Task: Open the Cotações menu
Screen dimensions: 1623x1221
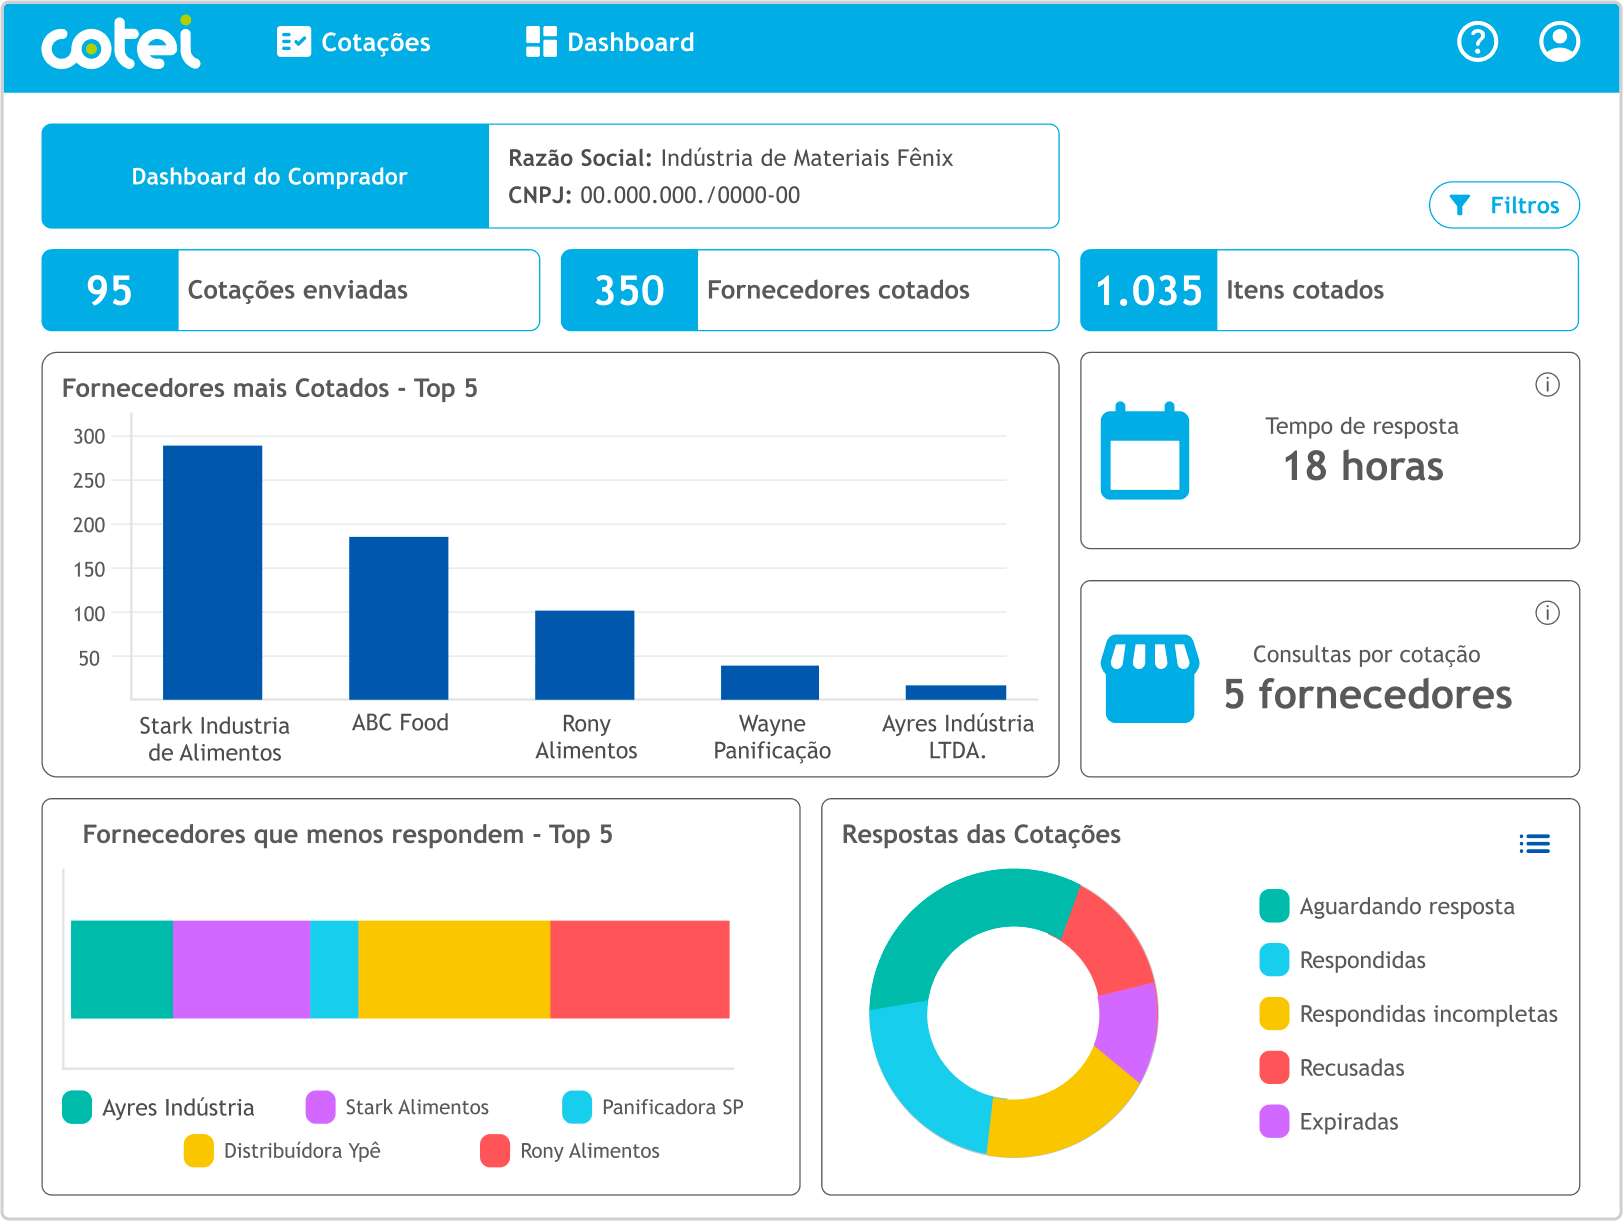Action: coord(354,42)
